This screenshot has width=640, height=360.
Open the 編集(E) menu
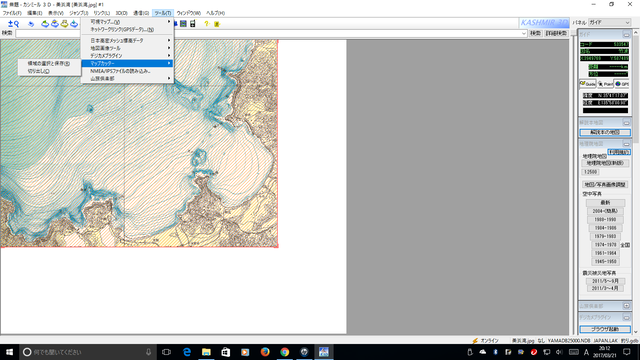click(35, 13)
